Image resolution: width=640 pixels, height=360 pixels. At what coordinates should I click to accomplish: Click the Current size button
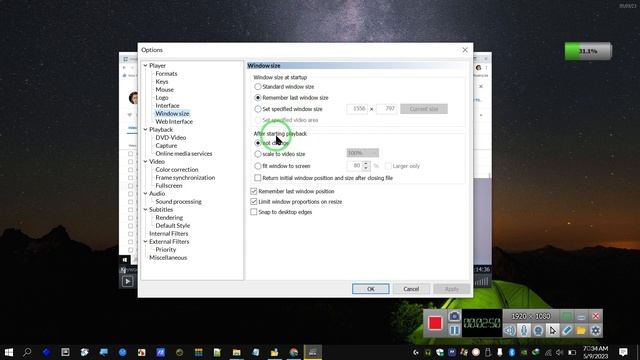(424, 109)
